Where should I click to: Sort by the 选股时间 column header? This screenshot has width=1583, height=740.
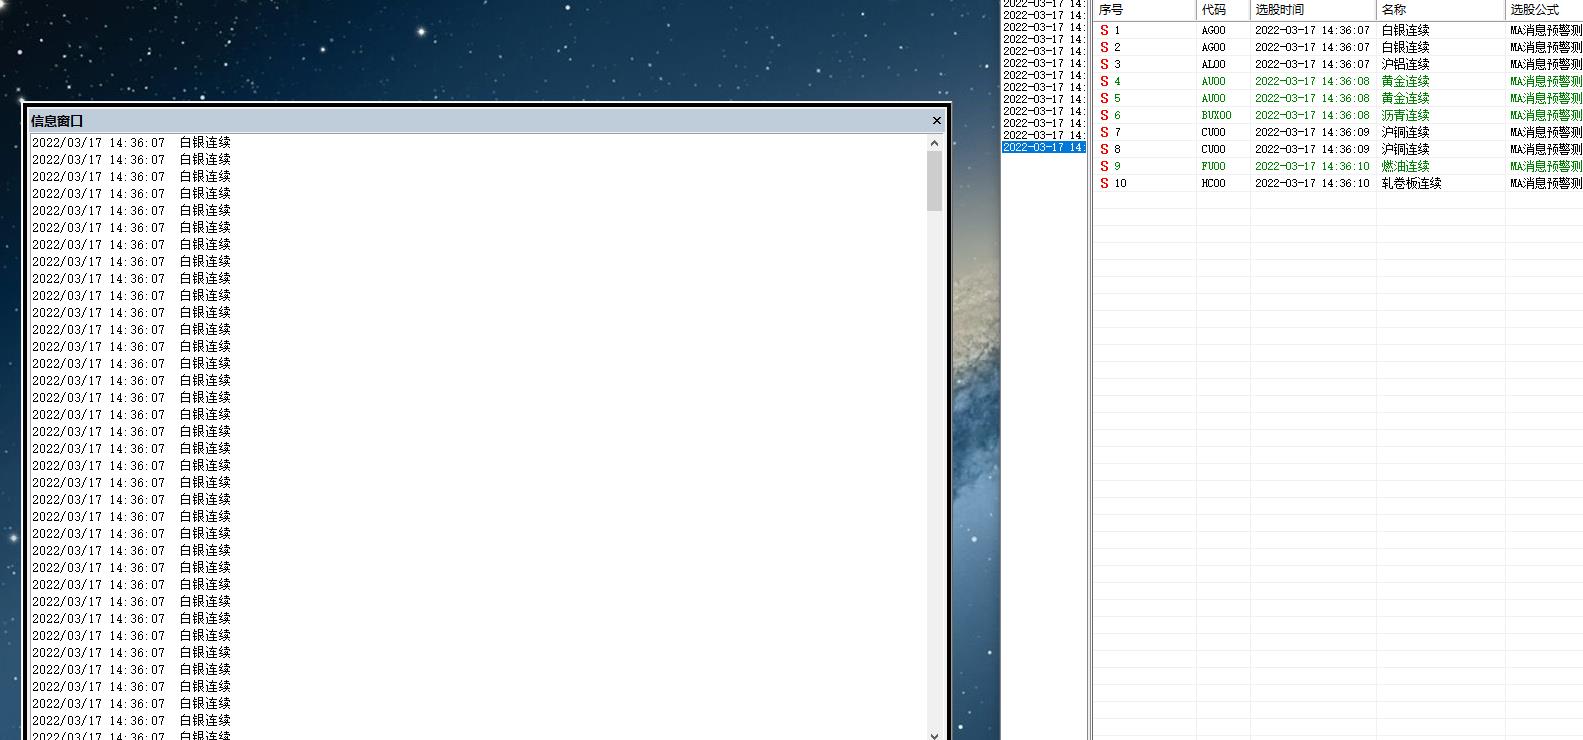click(1313, 9)
